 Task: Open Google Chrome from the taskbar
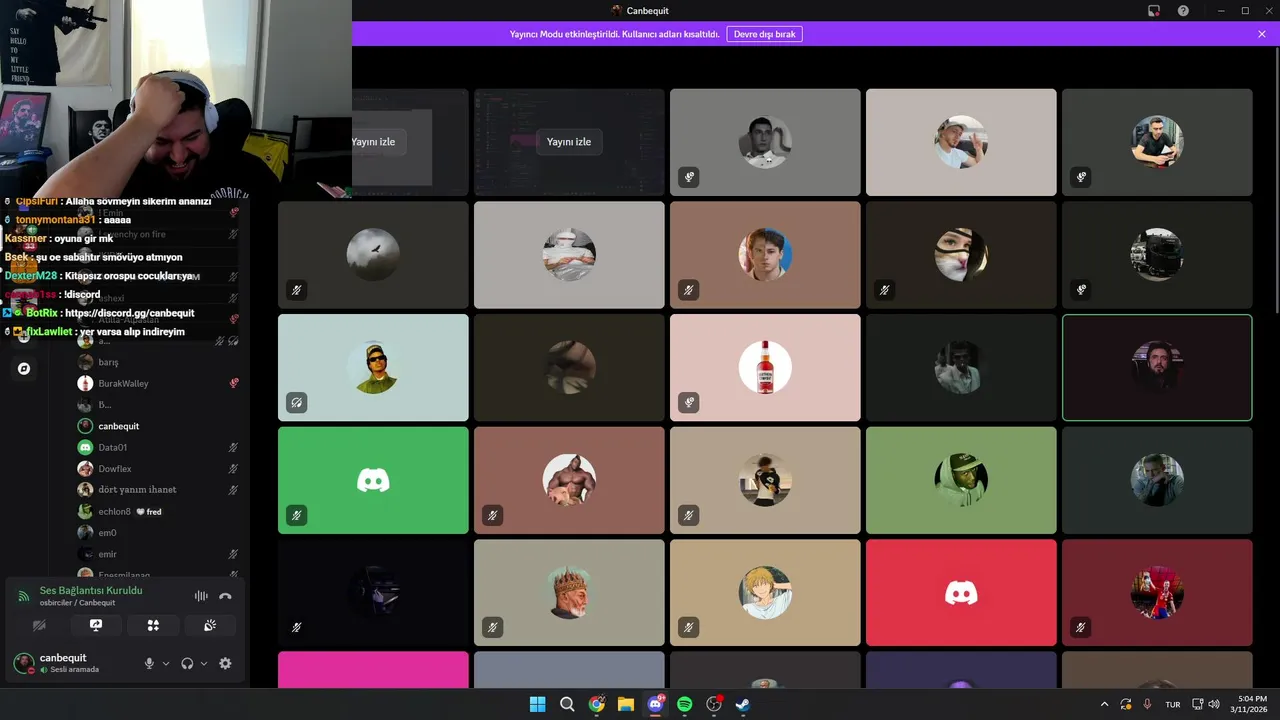(x=597, y=704)
